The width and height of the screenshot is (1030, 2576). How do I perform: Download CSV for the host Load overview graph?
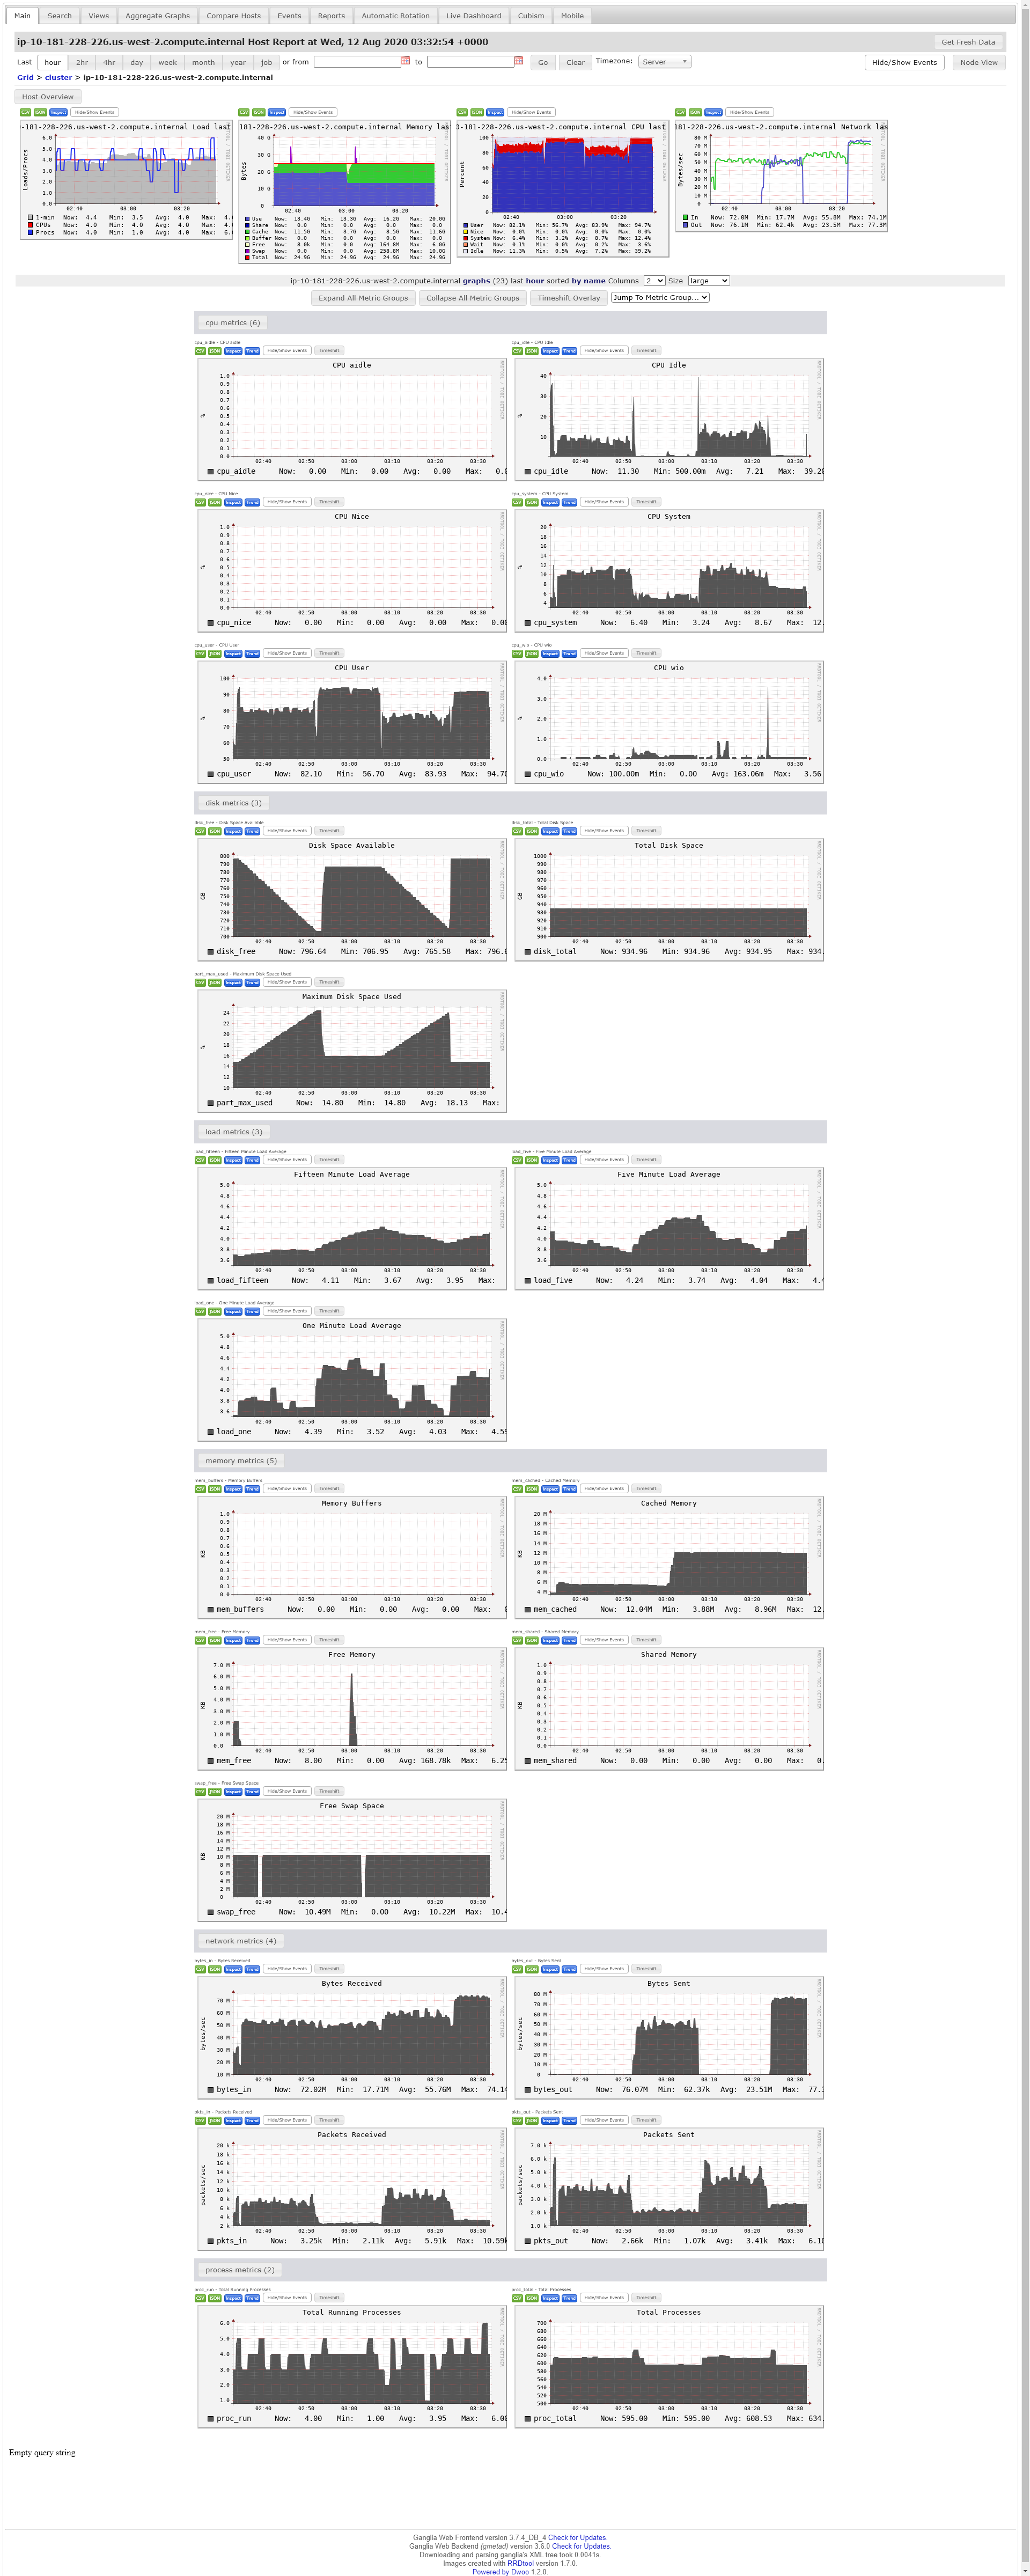coord(26,112)
